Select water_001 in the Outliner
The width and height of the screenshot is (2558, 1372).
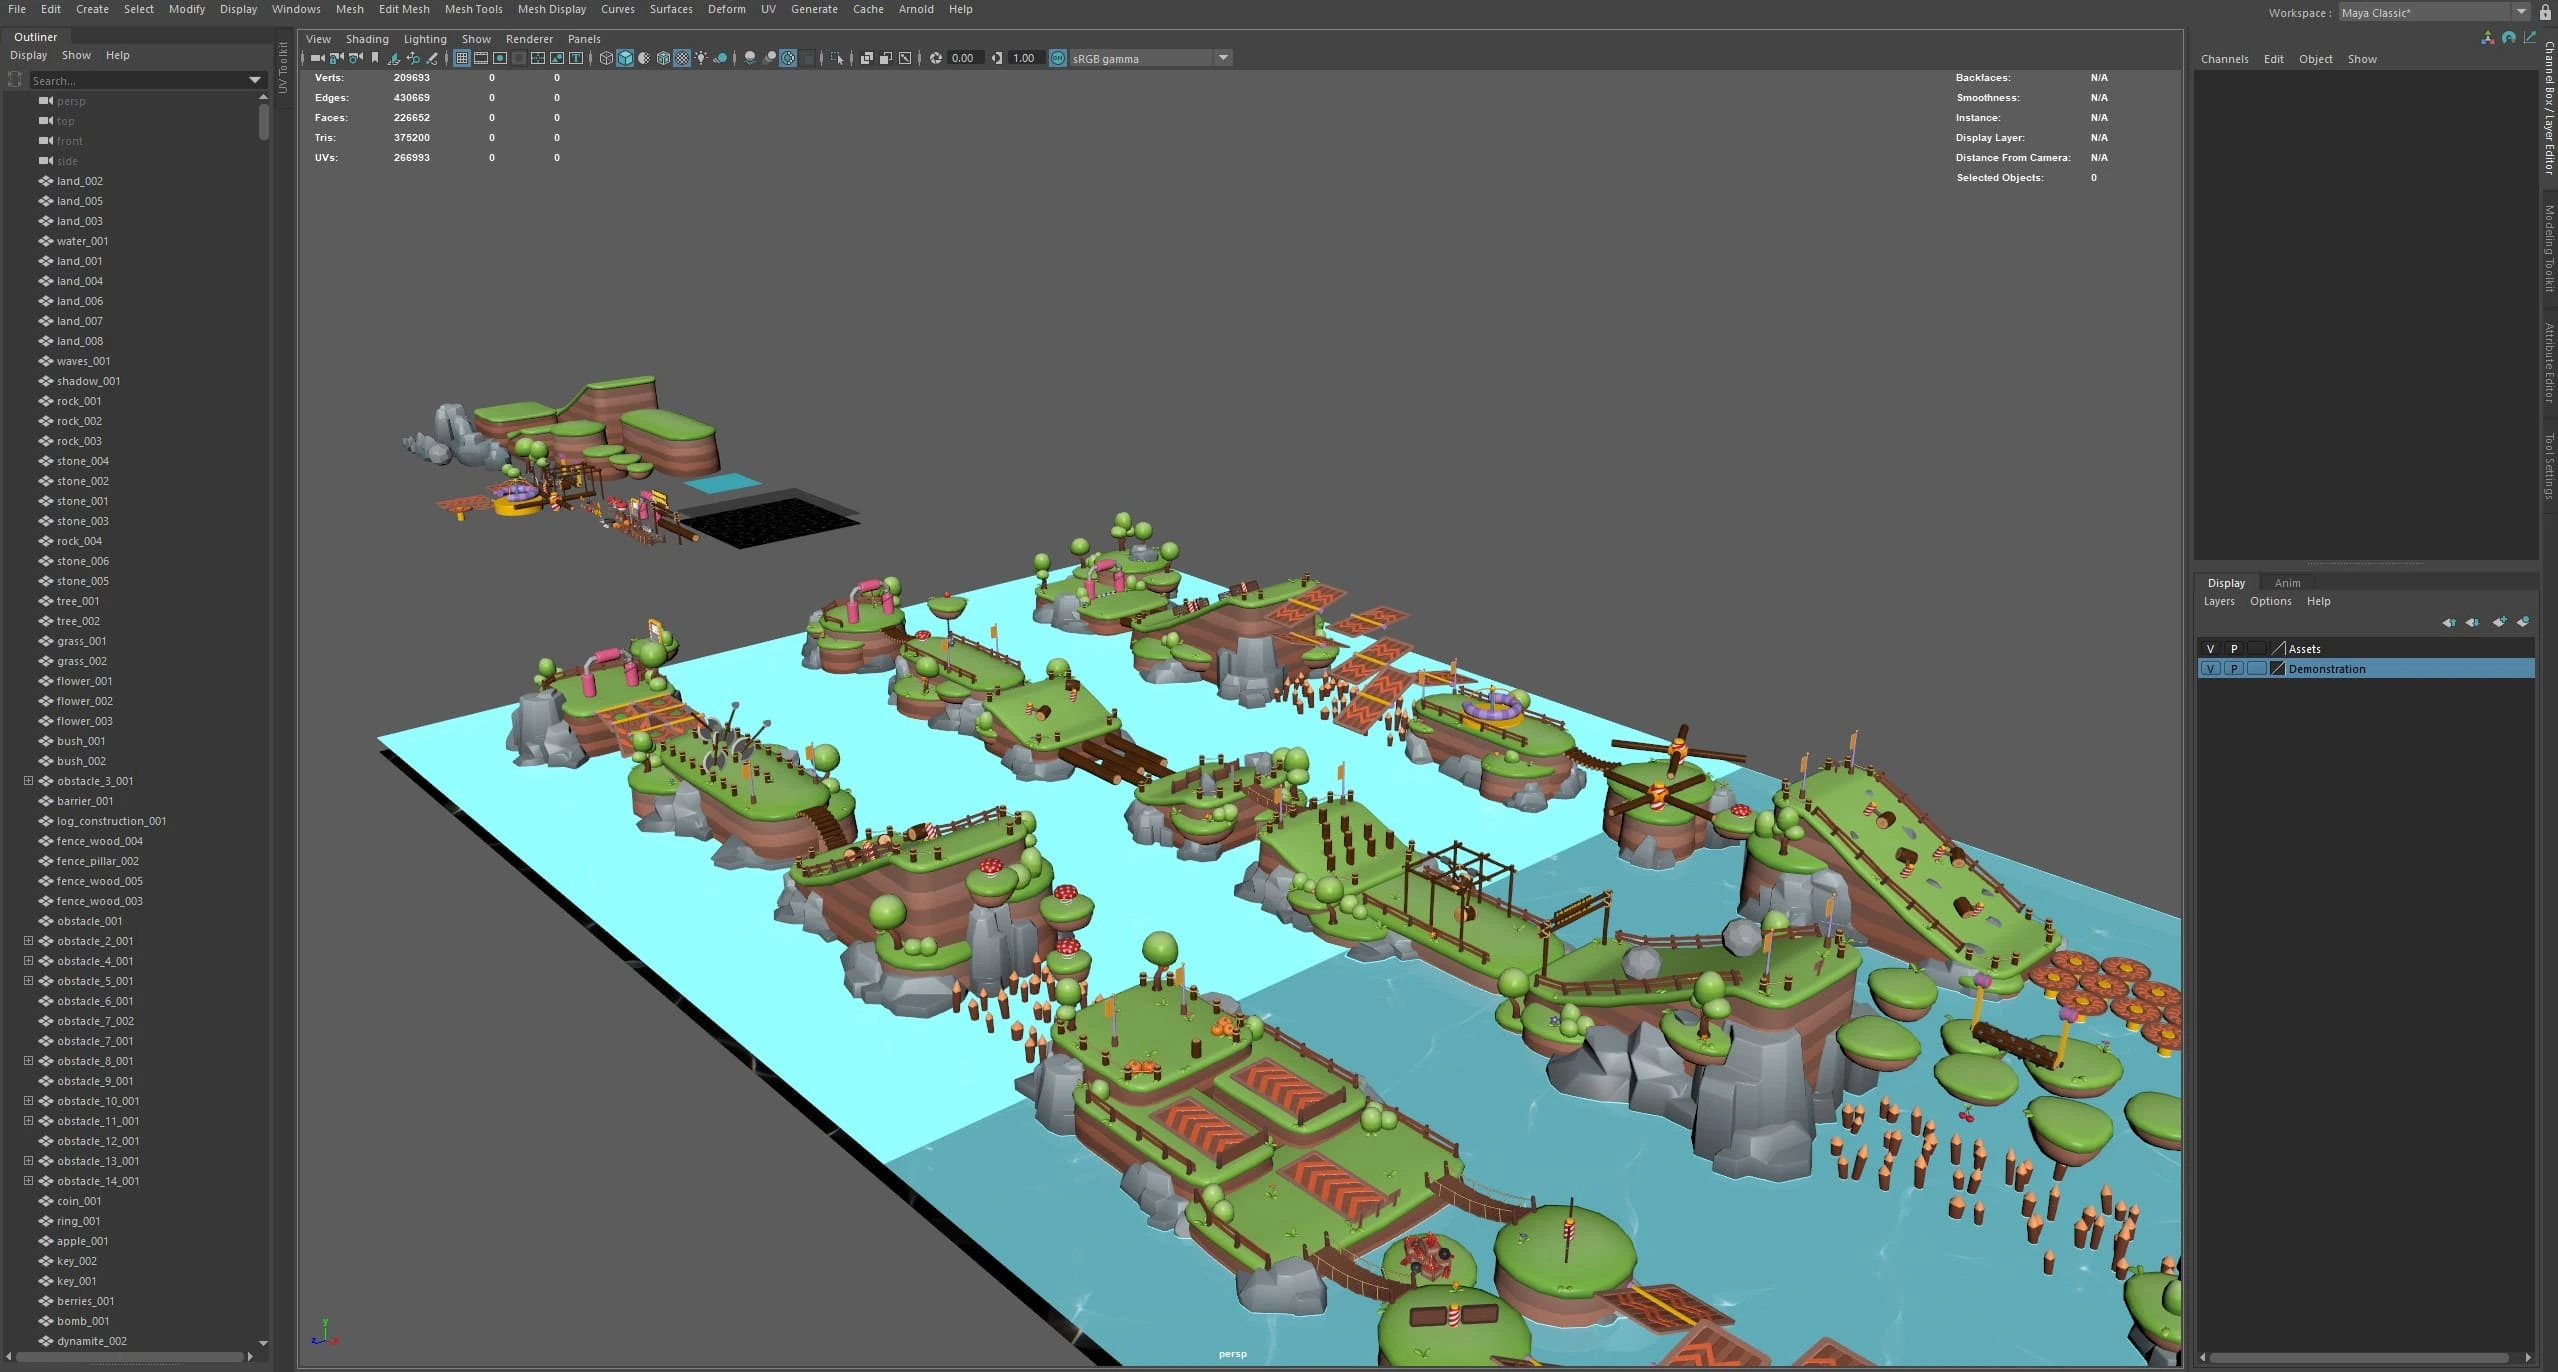coord(82,241)
